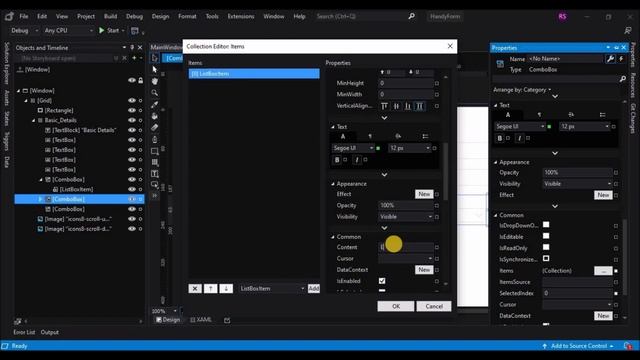
Task: Open Visibility dropdown in Collection Editor
Action: pos(406,217)
